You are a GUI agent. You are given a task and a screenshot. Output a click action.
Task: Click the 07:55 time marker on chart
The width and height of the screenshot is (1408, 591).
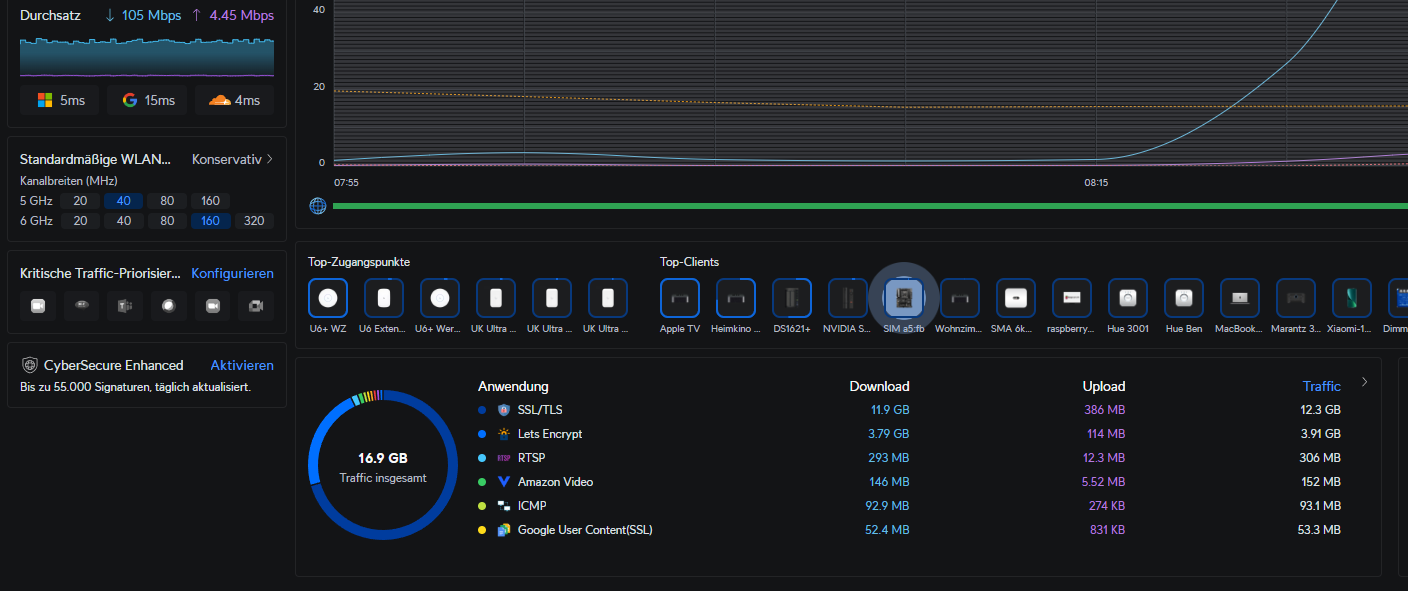tap(346, 183)
